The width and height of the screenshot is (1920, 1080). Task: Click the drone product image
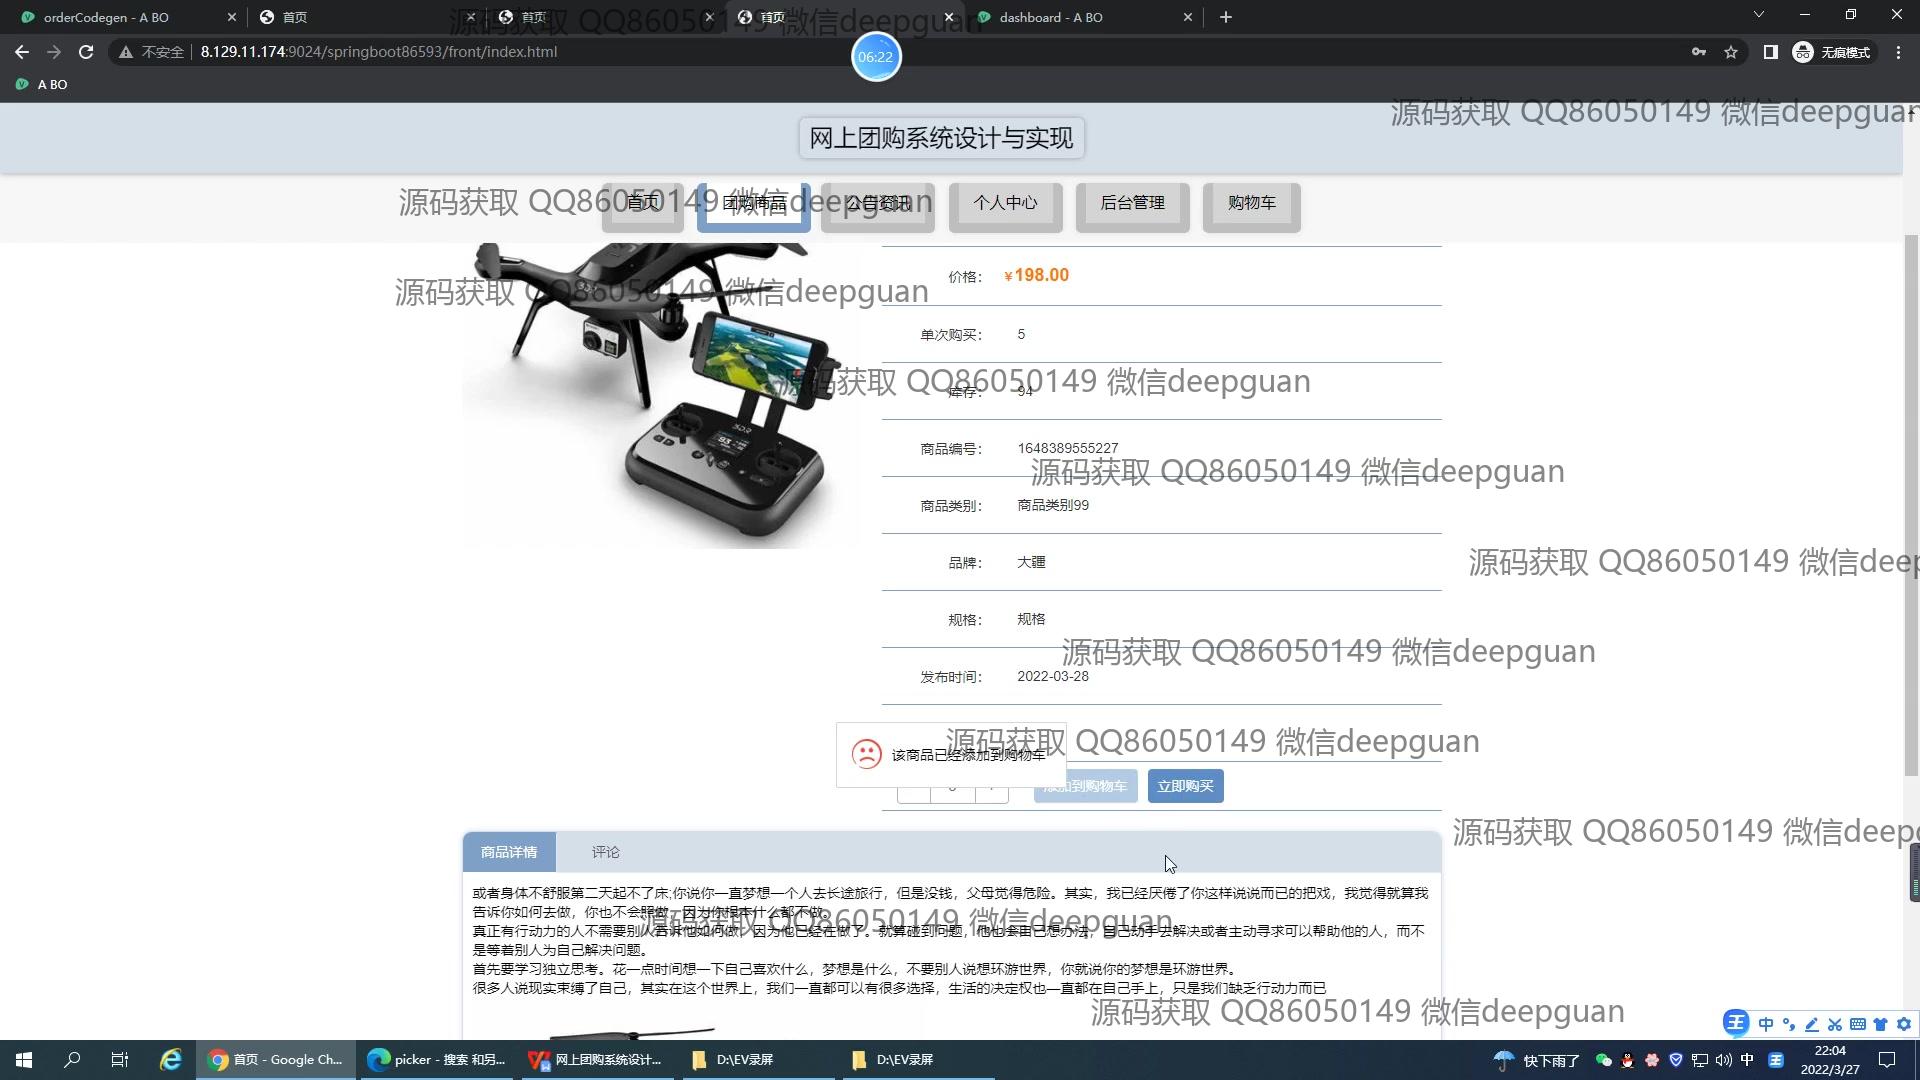(x=660, y=395)
